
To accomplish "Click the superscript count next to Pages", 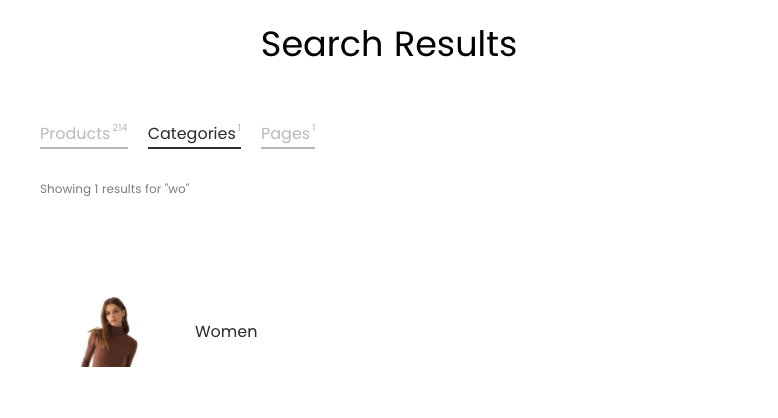I will pyautogui.click(x=314, y=128).
